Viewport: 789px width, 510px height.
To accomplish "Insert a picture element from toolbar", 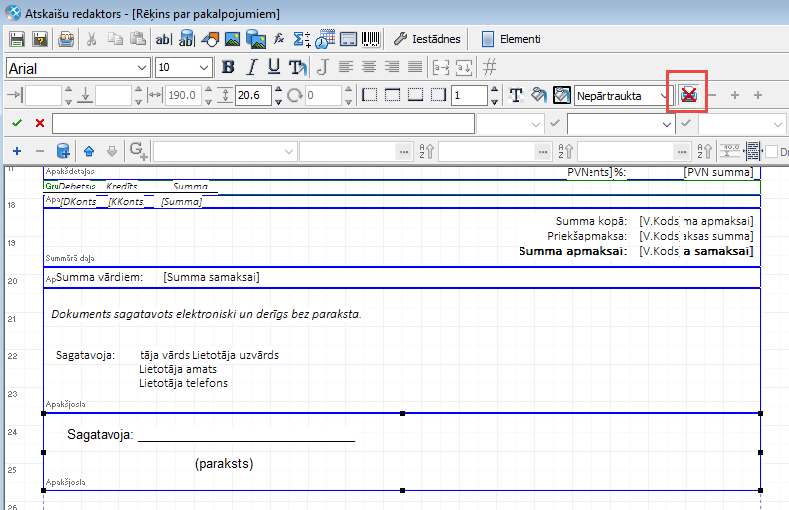I will pos(232,39).
